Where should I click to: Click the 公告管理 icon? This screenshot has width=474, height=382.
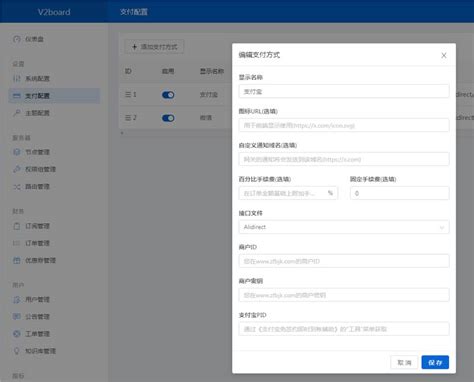click(17, 316)
